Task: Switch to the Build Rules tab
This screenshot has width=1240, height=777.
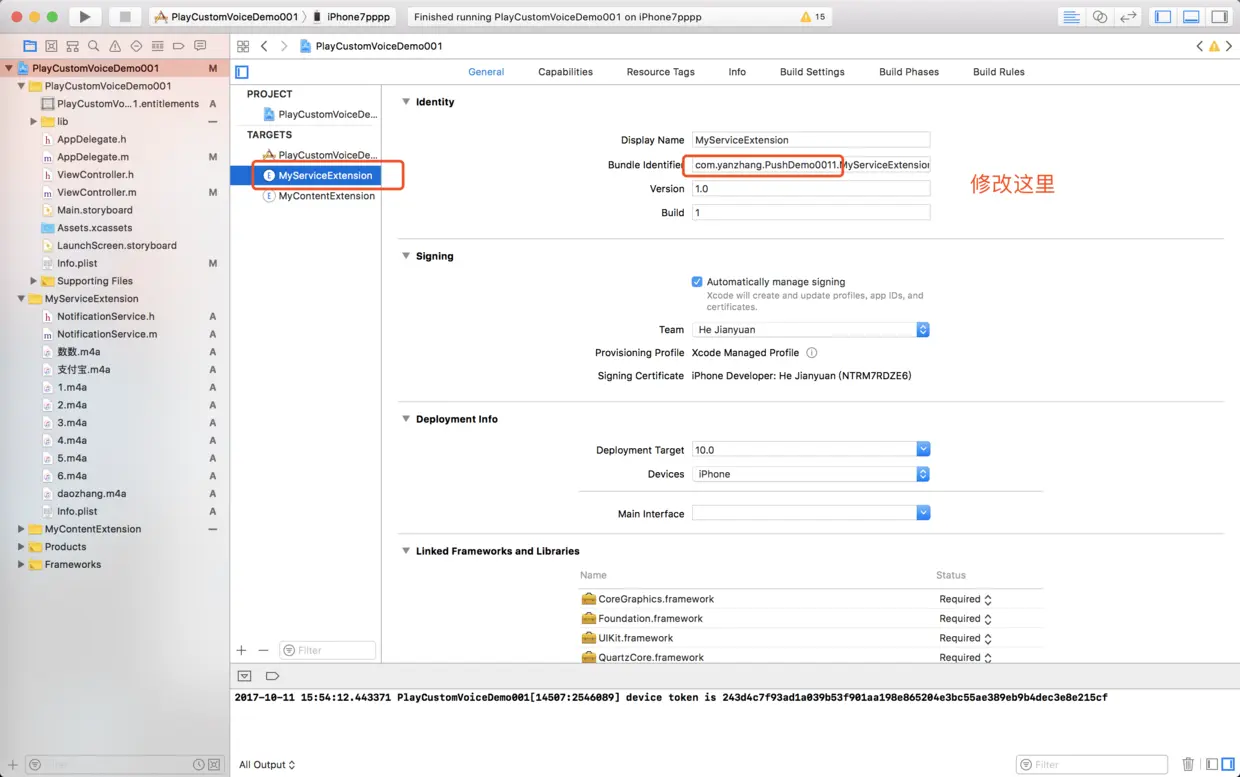Action: 998,72
